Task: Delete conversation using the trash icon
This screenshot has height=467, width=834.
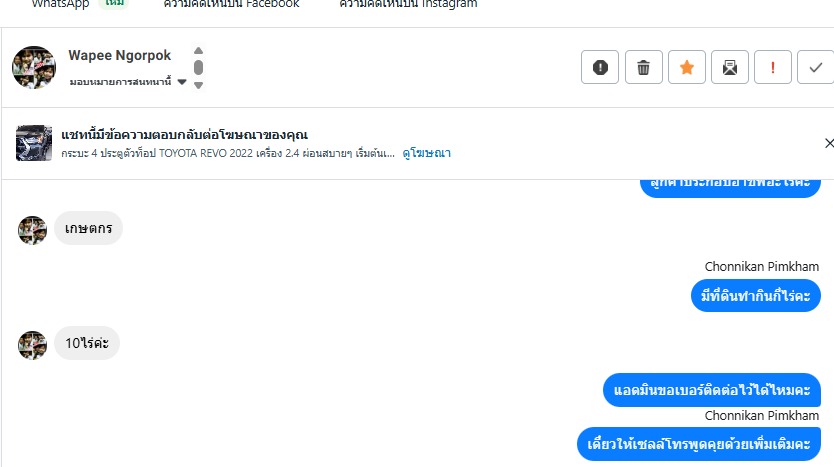Action: [644, 67]
